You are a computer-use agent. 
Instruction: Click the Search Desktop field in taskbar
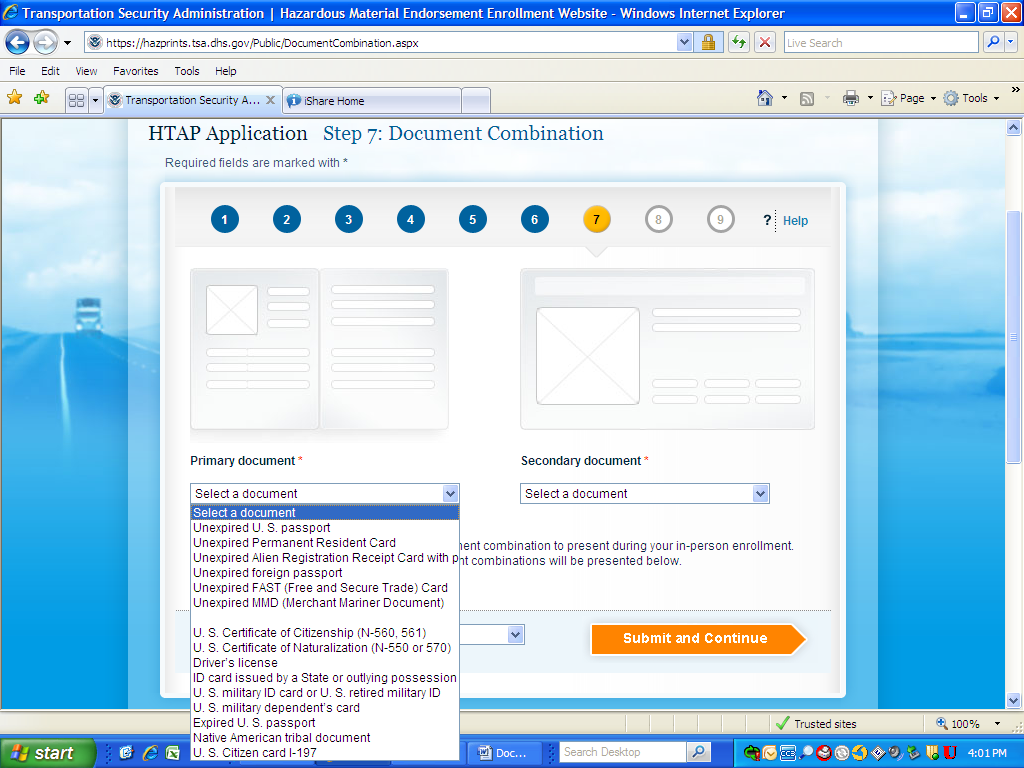(x=624, y=752)
